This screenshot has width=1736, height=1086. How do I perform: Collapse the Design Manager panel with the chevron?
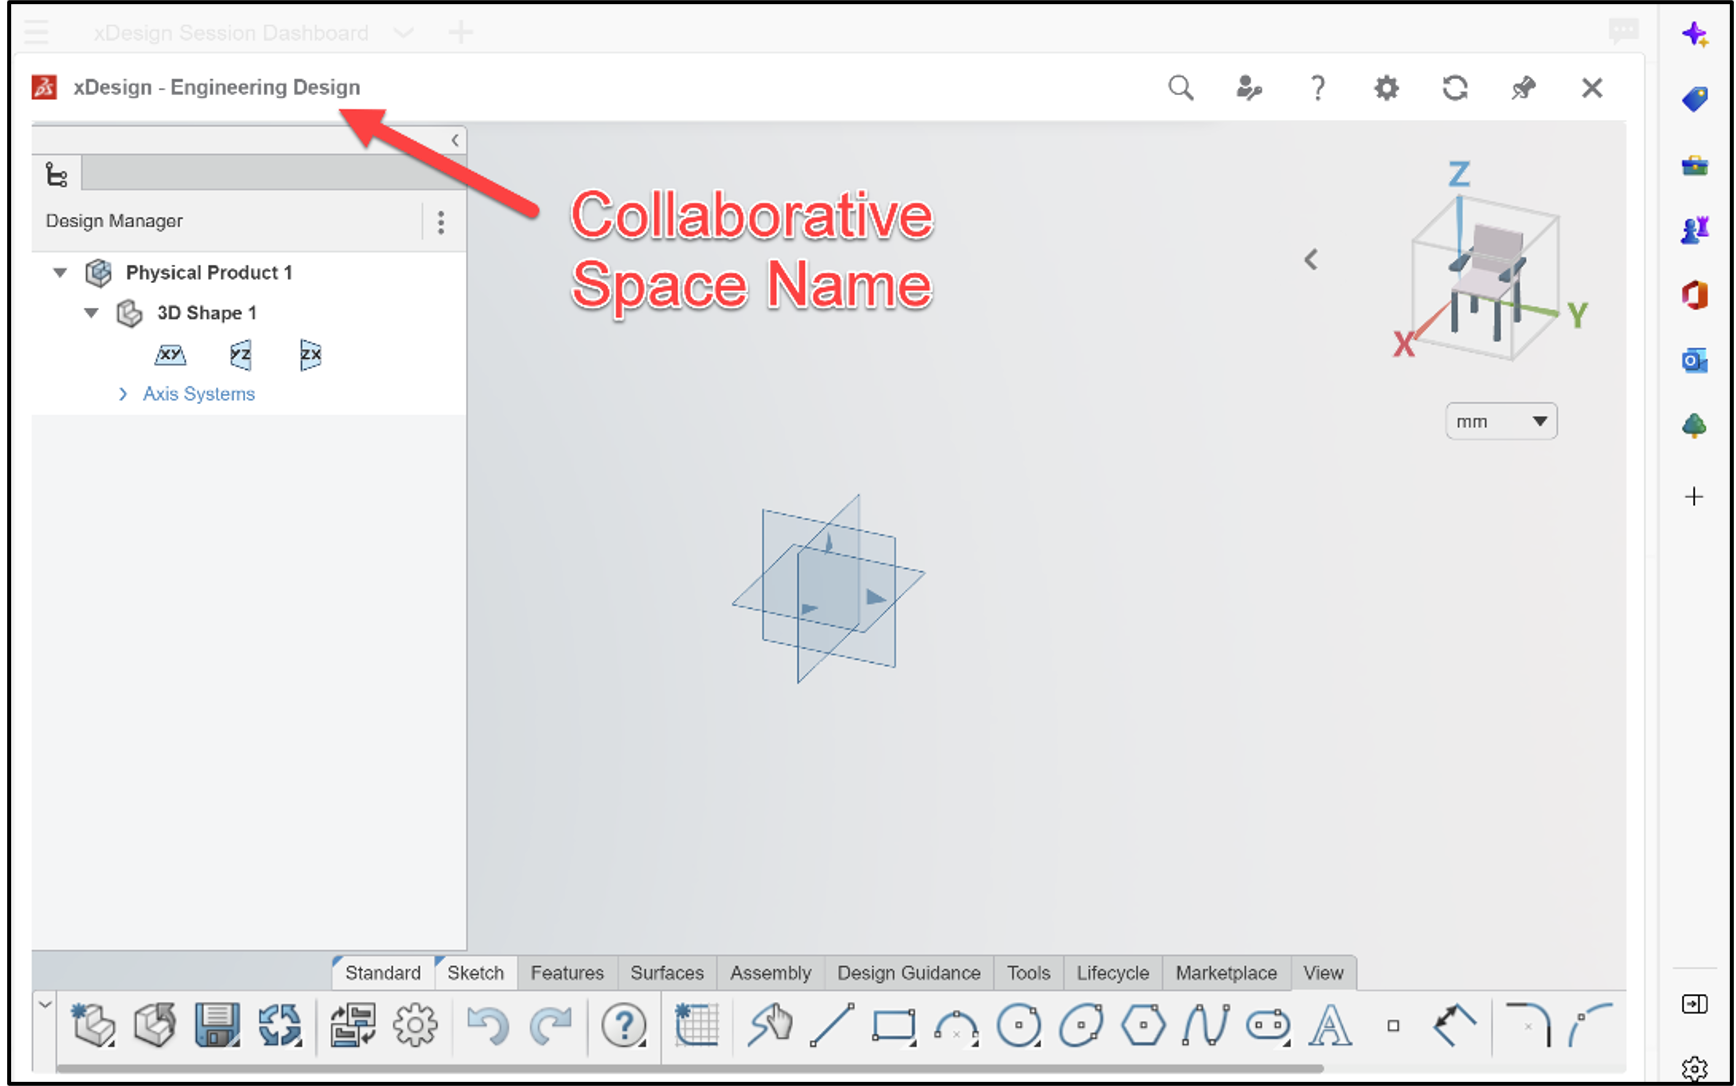click(x=455, y=139)
